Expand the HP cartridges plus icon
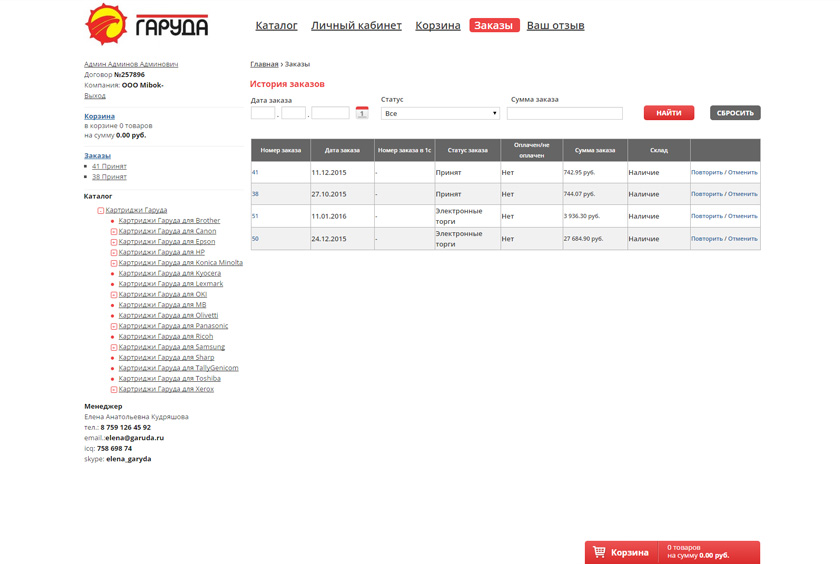The image size is (840, 564). 114,252
